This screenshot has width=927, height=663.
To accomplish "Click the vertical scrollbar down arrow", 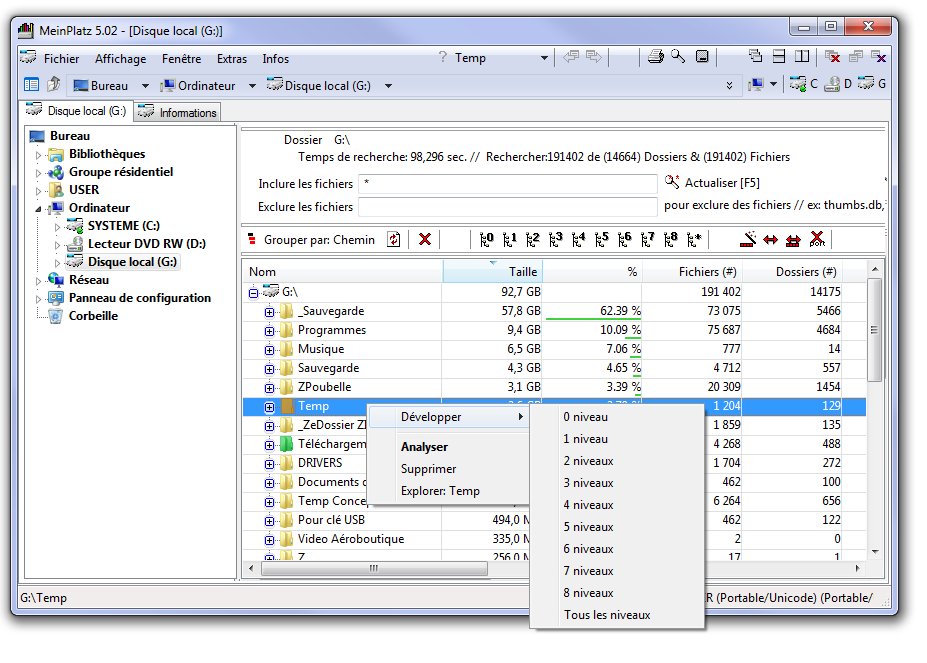I will (876, 552).
